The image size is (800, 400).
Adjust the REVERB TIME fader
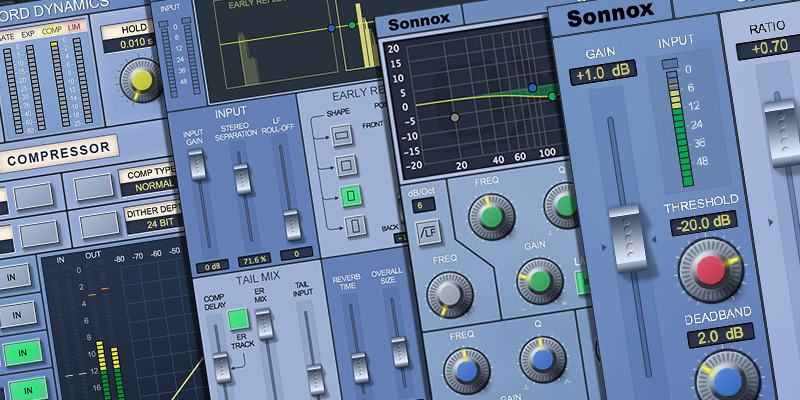click(361, 367)
